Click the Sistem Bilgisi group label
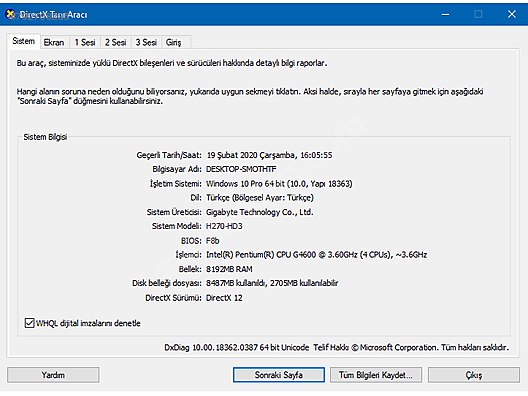The image size is (528, 396). point(45,137)
